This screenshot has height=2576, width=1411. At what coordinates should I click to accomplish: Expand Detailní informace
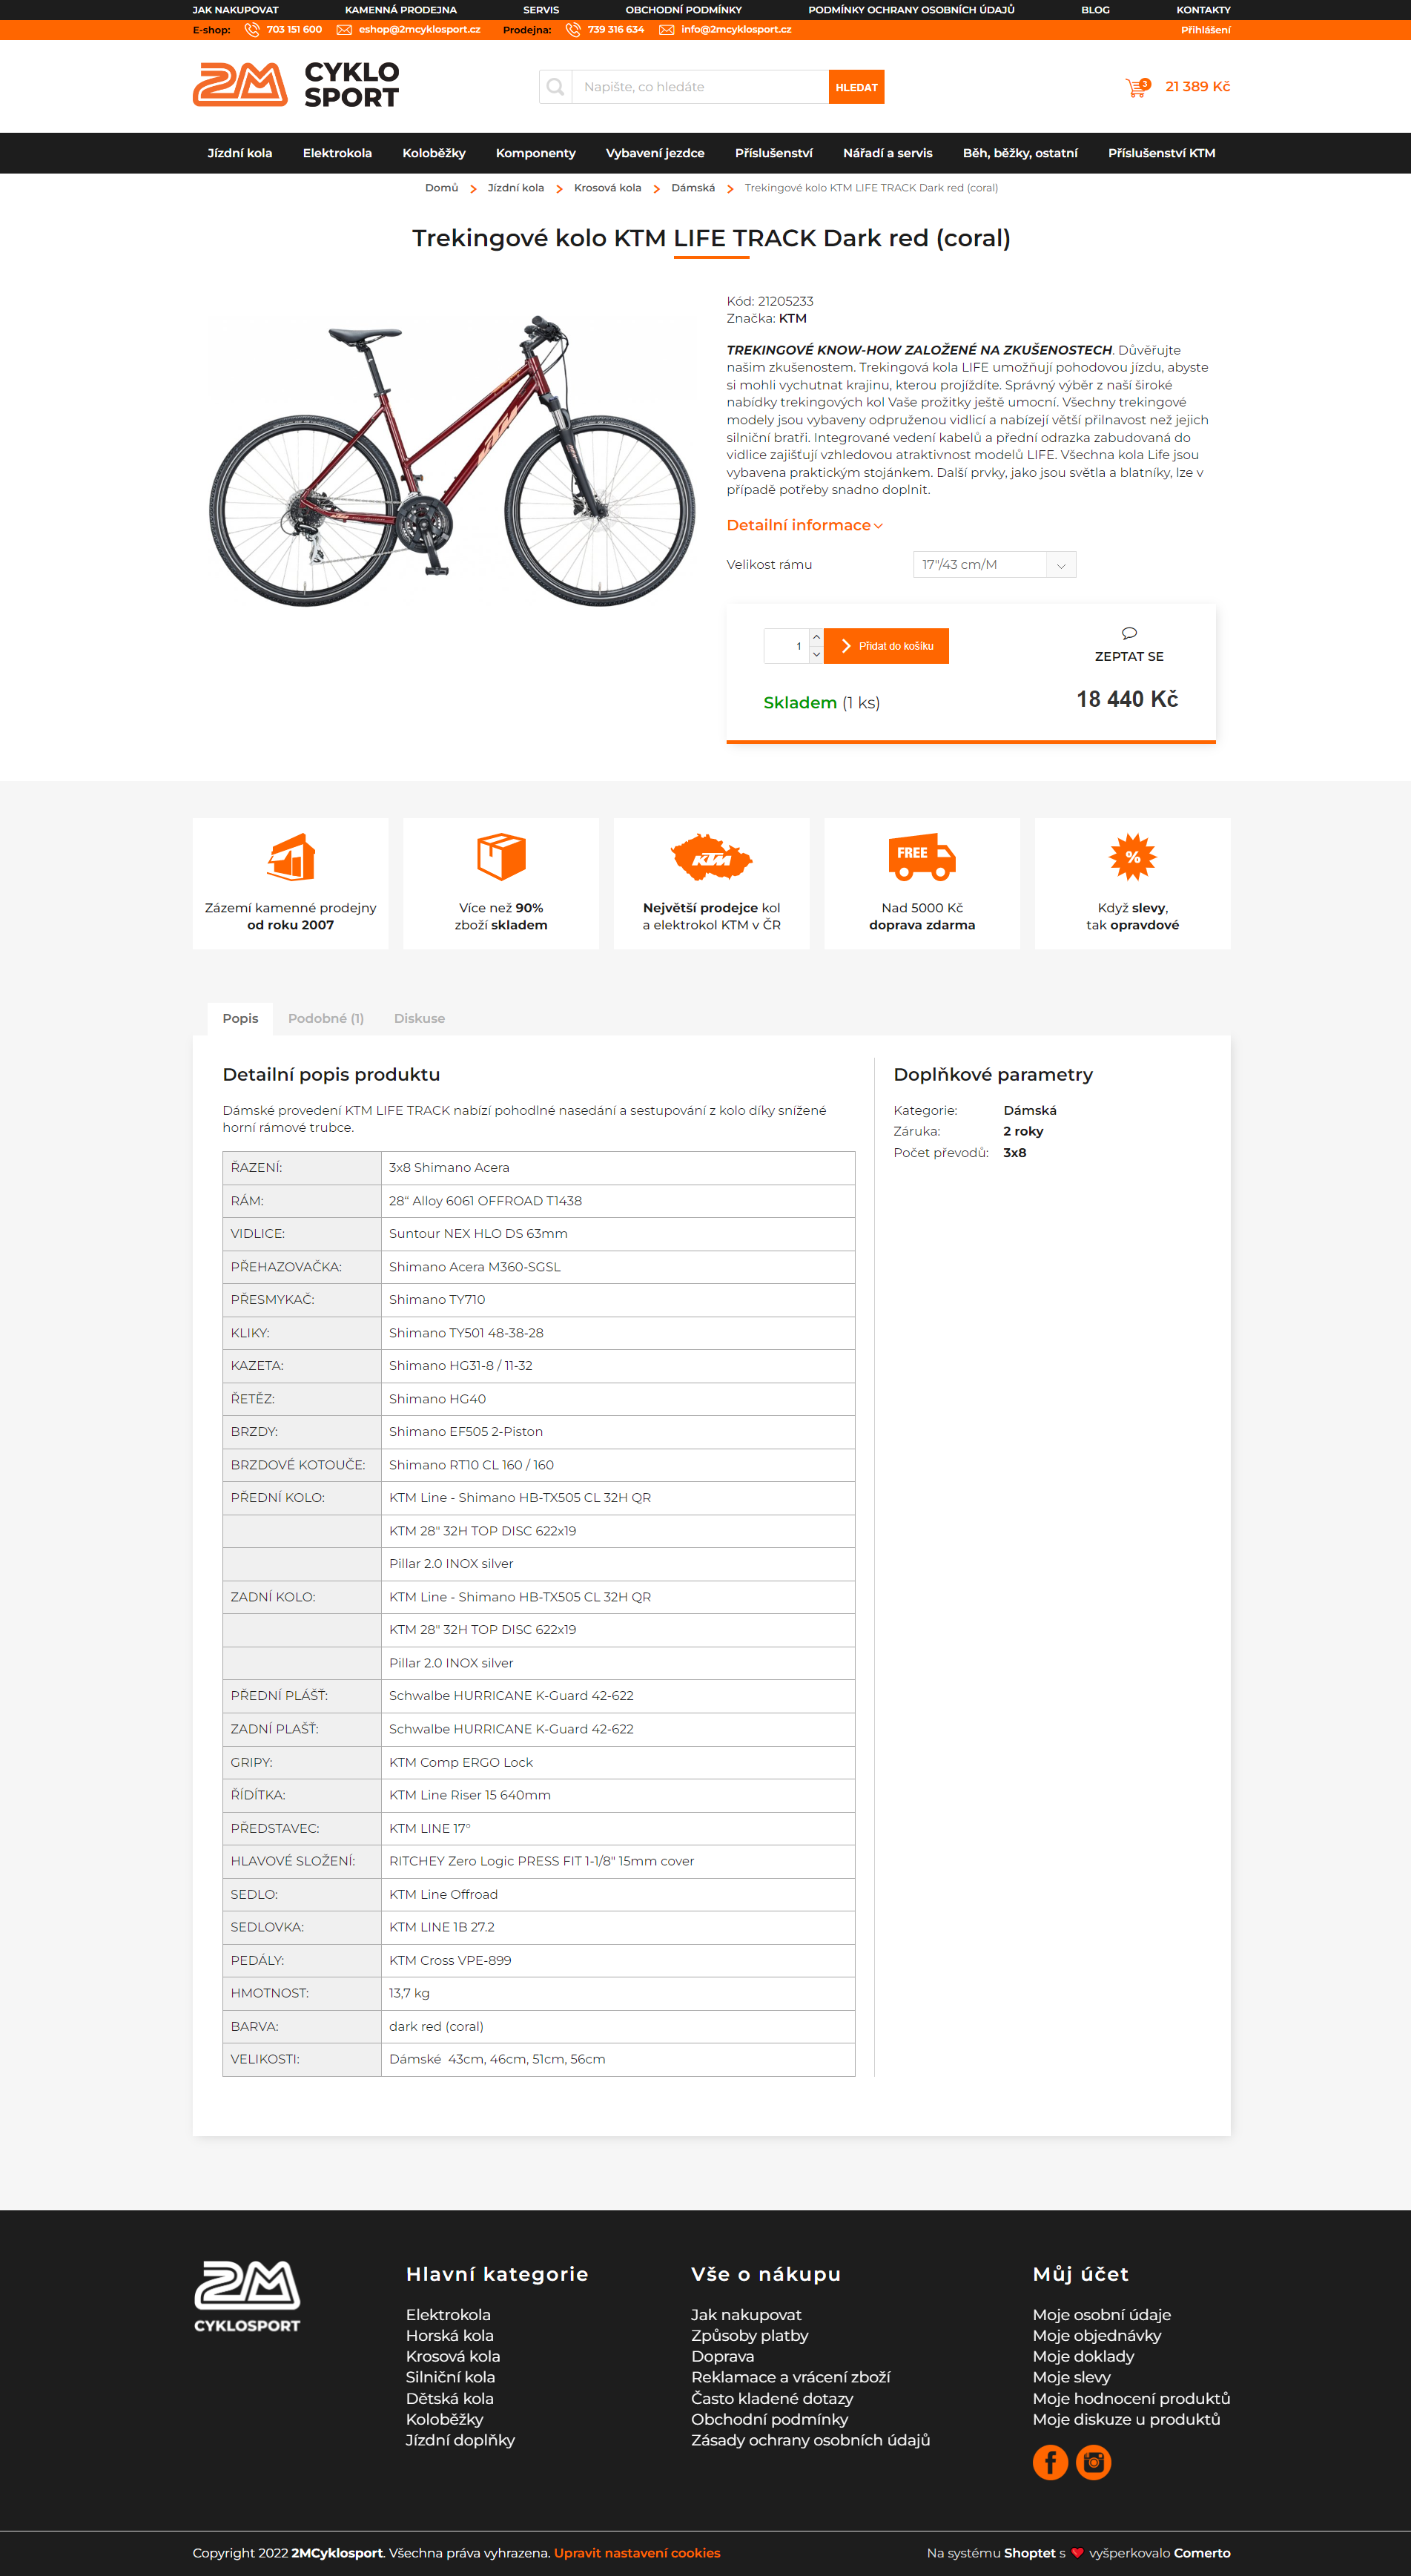point(804,526)
